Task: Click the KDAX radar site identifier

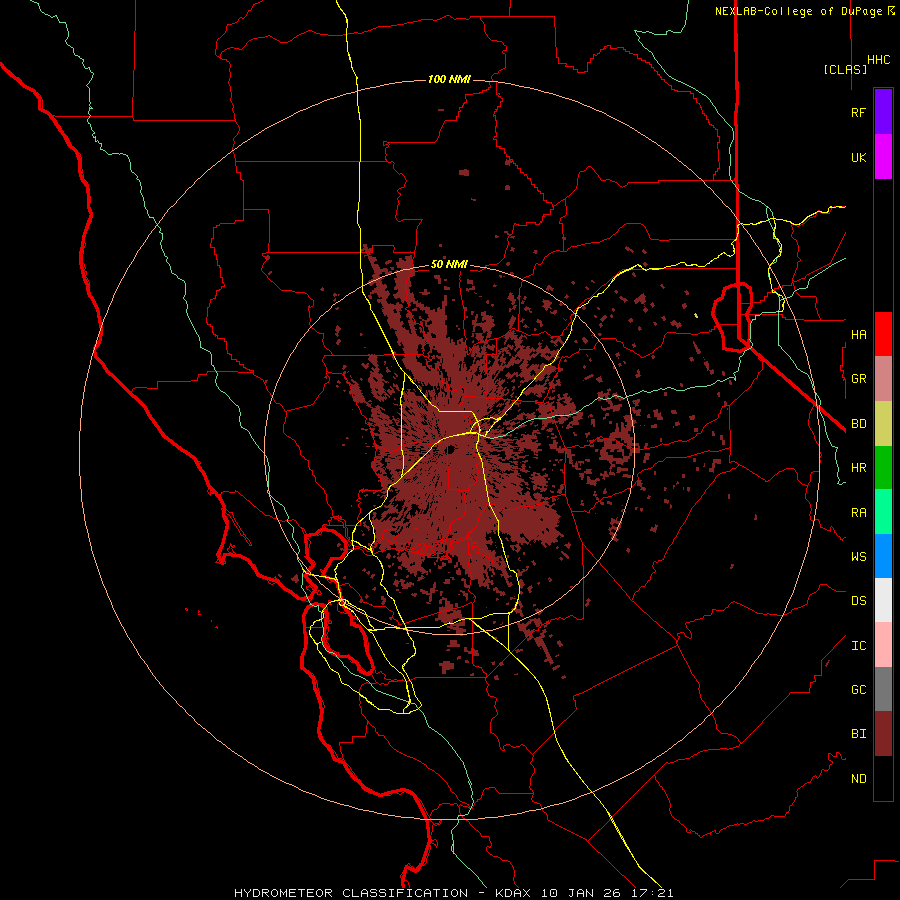Action: [512, 893]
